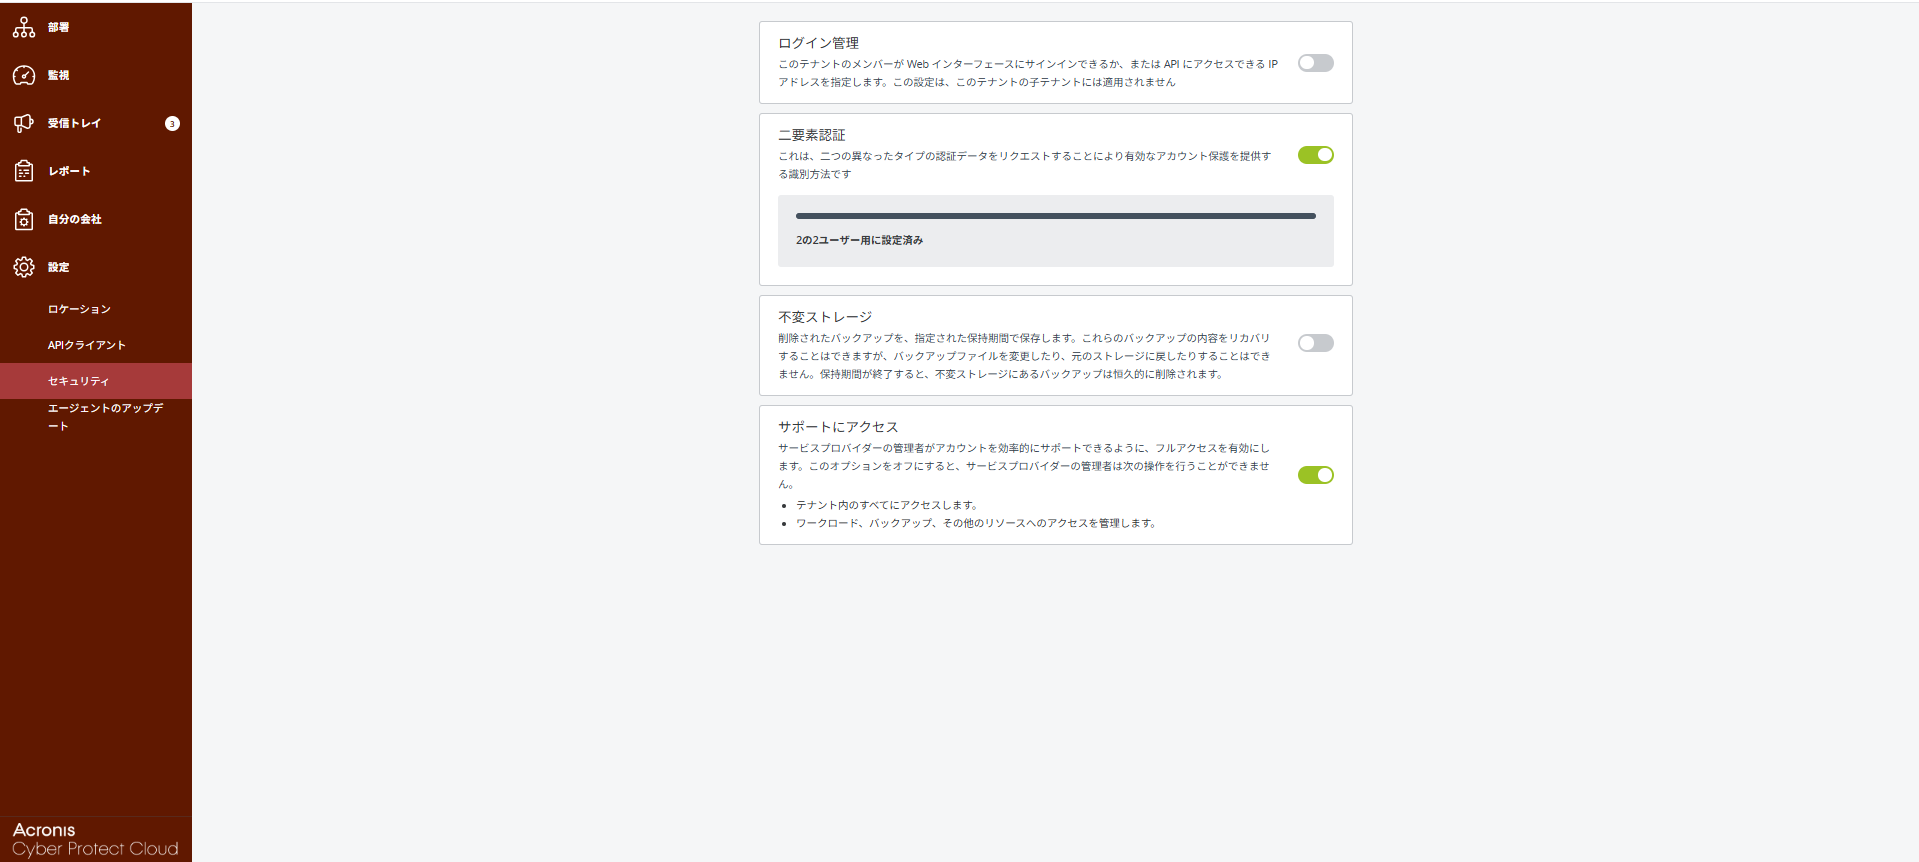Click the ログイン管理 card heading
The image size is (1919, 862).
818,43
